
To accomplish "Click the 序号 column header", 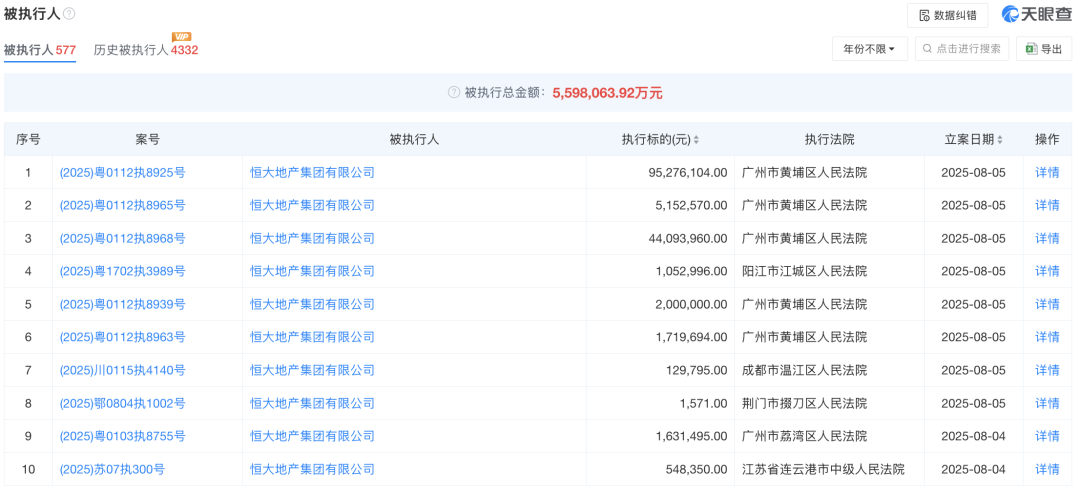I will pos(28,140).
